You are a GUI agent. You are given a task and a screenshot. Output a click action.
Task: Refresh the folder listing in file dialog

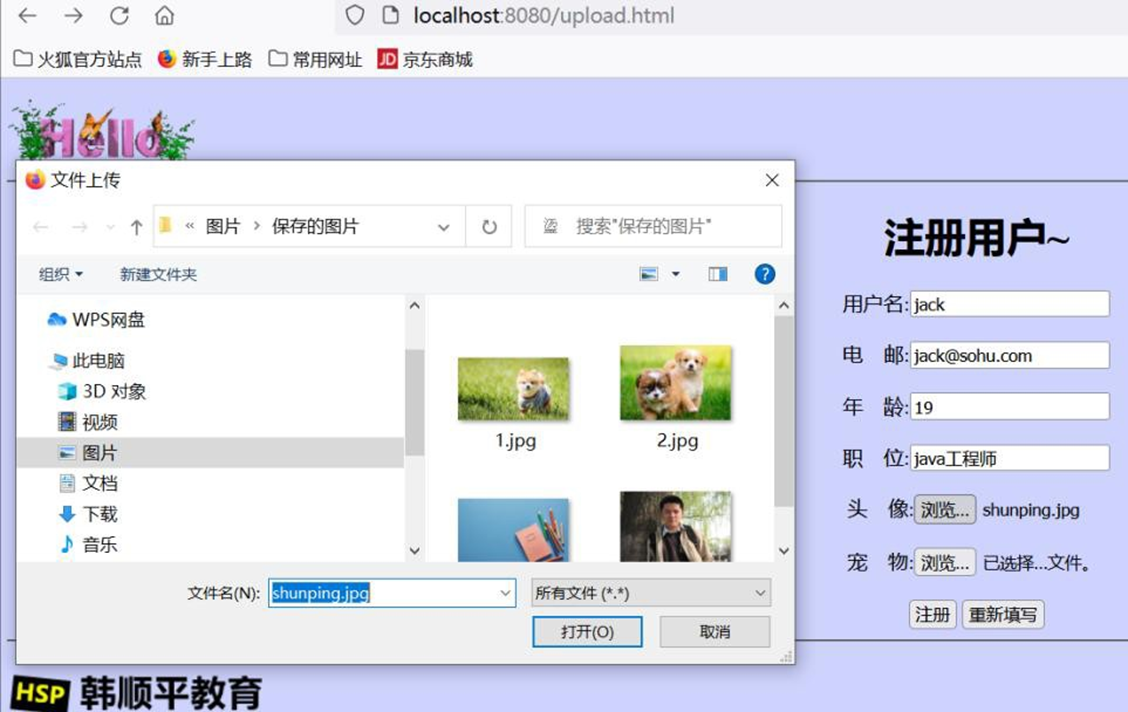point(489,227)
